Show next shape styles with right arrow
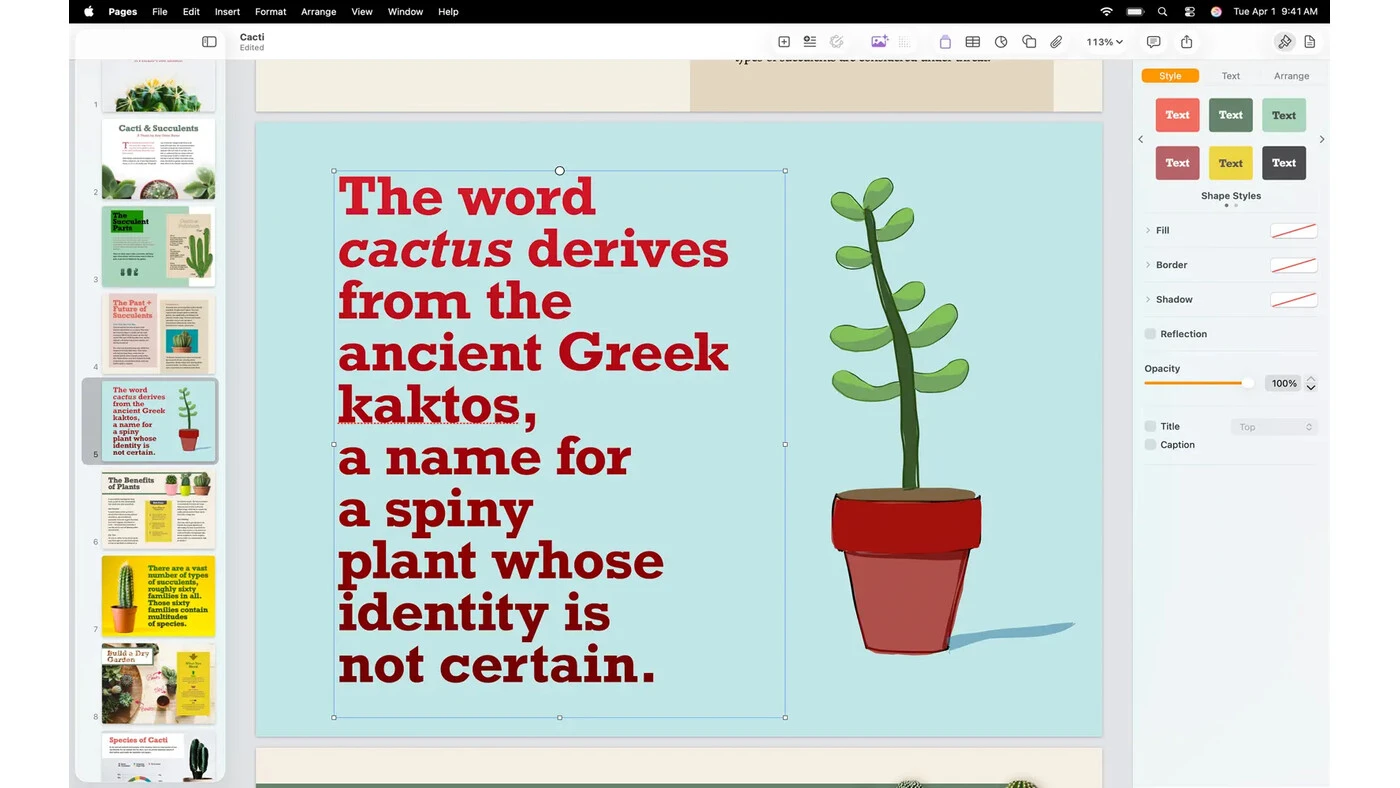This screenshot has width=1400, height=788. pos(1322,139)
